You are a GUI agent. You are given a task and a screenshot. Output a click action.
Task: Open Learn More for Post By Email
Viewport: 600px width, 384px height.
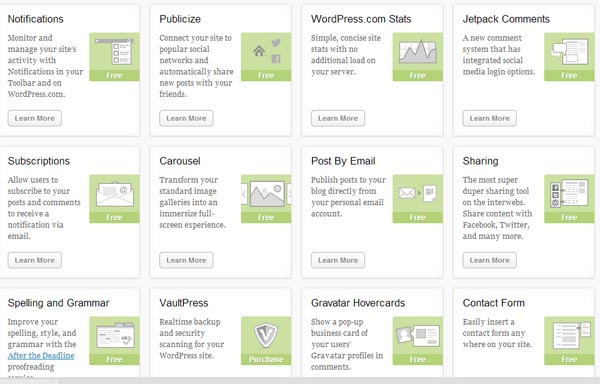338,260
